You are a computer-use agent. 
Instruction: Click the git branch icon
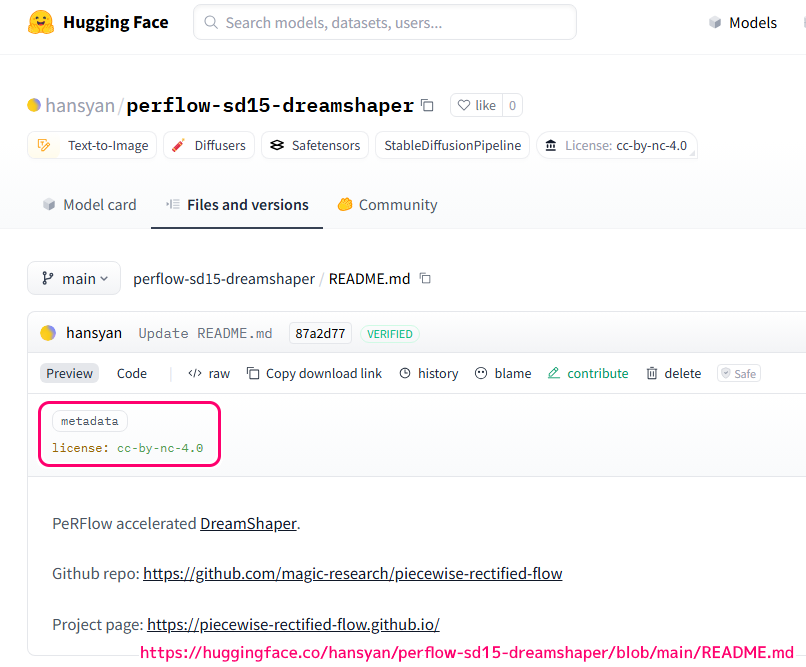tap(48, 278)
